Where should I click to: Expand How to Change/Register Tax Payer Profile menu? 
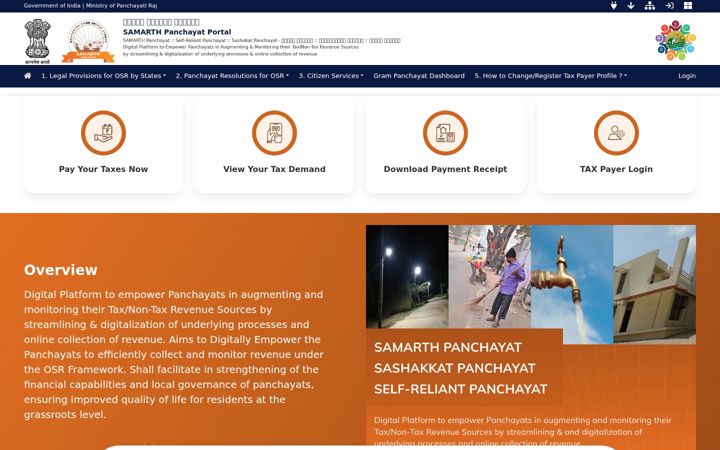(551, 76)
